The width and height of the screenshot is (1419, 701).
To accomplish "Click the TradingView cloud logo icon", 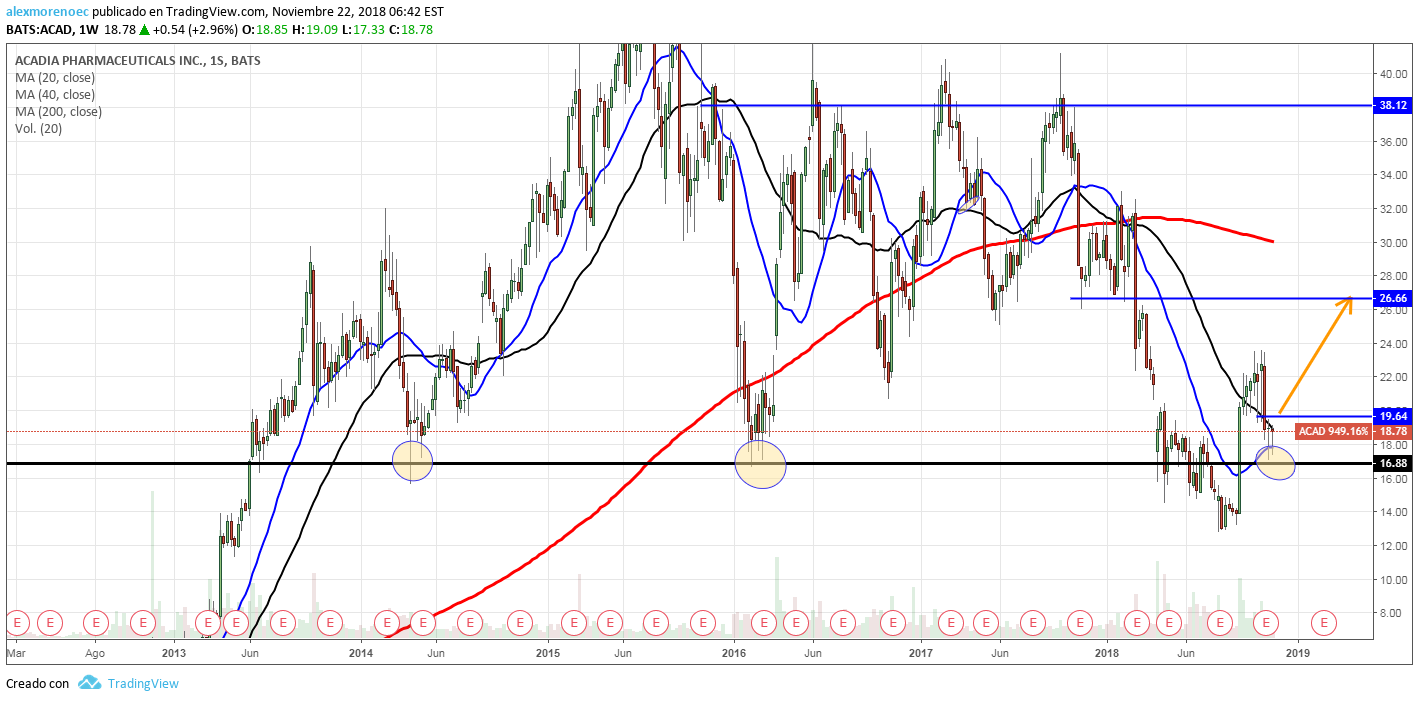I will pos(90,683).
